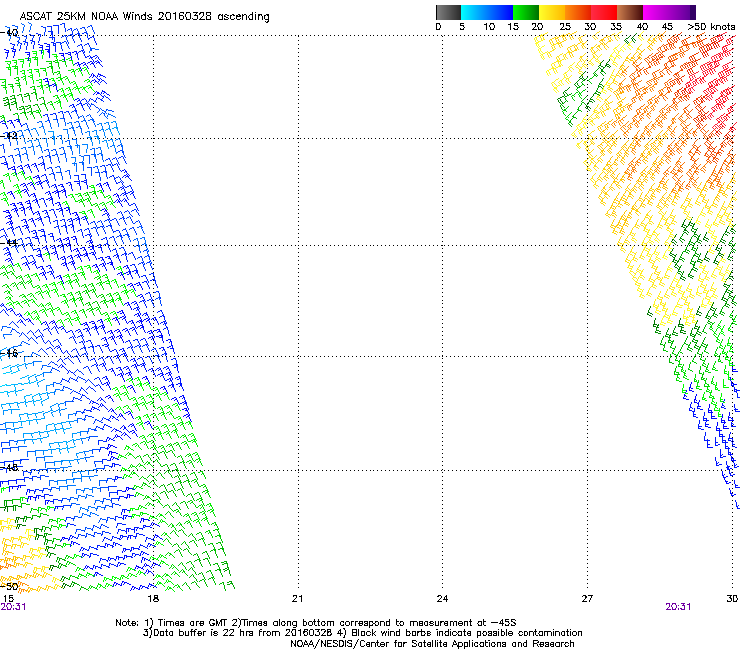740x650 pixels.
Task: Click the magenta-purple 40-50 knots colorbar segment
Action: 669,12
